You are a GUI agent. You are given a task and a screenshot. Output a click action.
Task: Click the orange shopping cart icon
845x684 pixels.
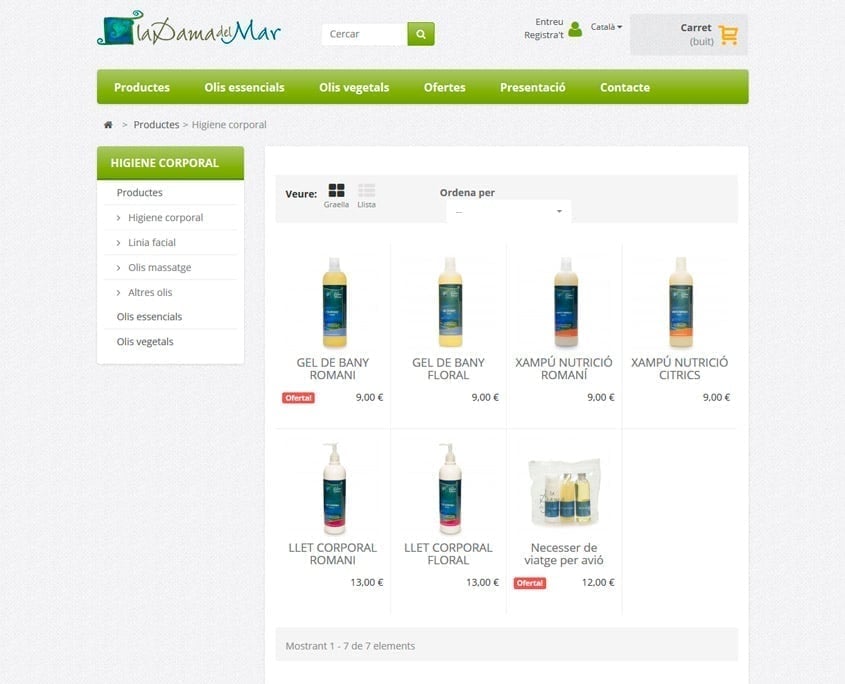[x=728, y=35]
